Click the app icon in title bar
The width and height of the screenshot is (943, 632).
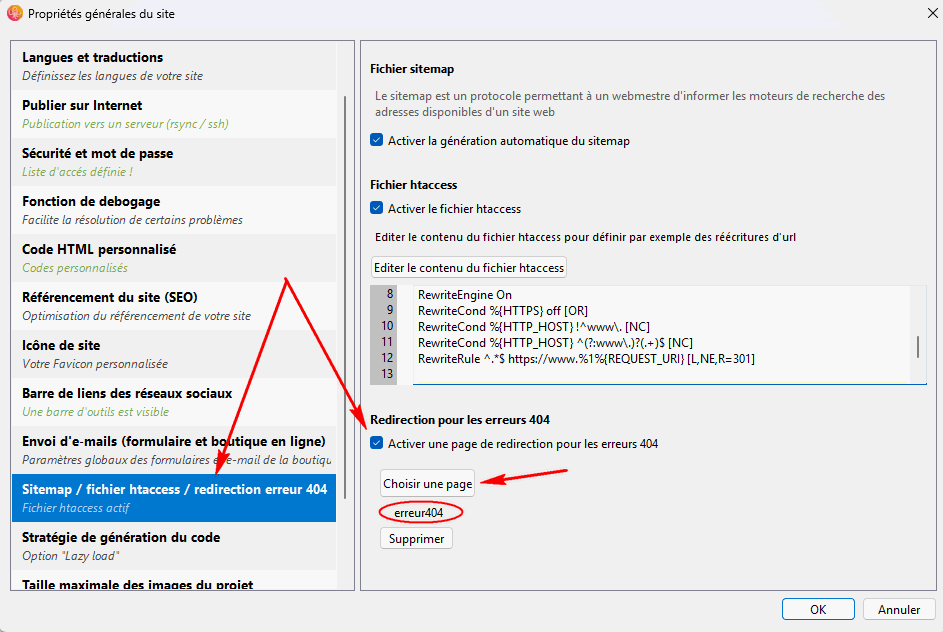point(14,13)
